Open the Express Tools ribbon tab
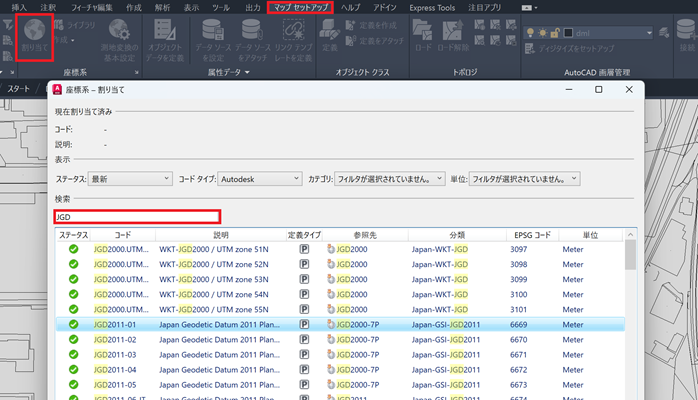Image resolution: width=698 pixels, height=400 pixels. [432, 8]
